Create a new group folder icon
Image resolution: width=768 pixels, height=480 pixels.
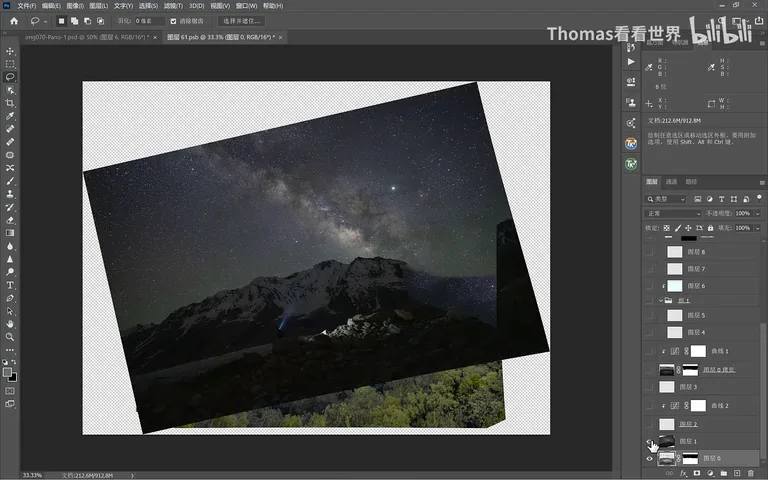pos(723,473)
